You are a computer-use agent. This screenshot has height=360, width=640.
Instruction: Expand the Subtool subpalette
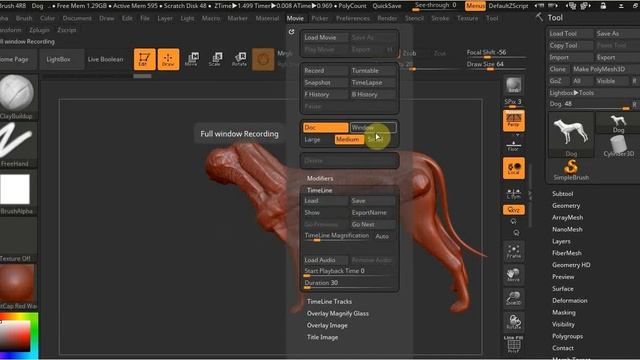coord(562,194)
